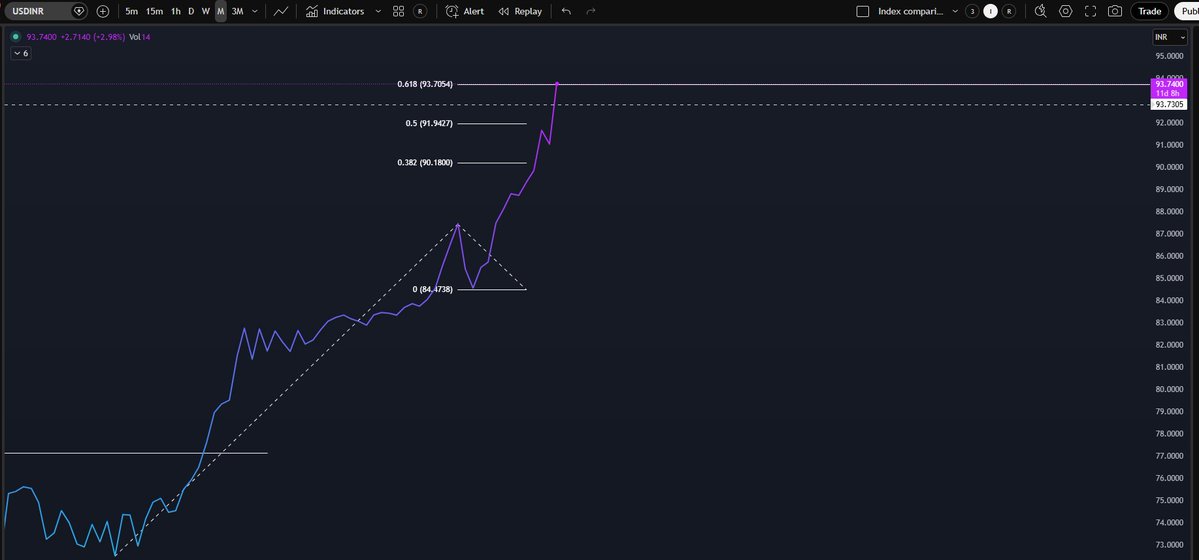Image resolution: width=1199 pixels, height=560 pixels.
Task: Expand the timeframe interval dropdown arrow
Action: 255,11
